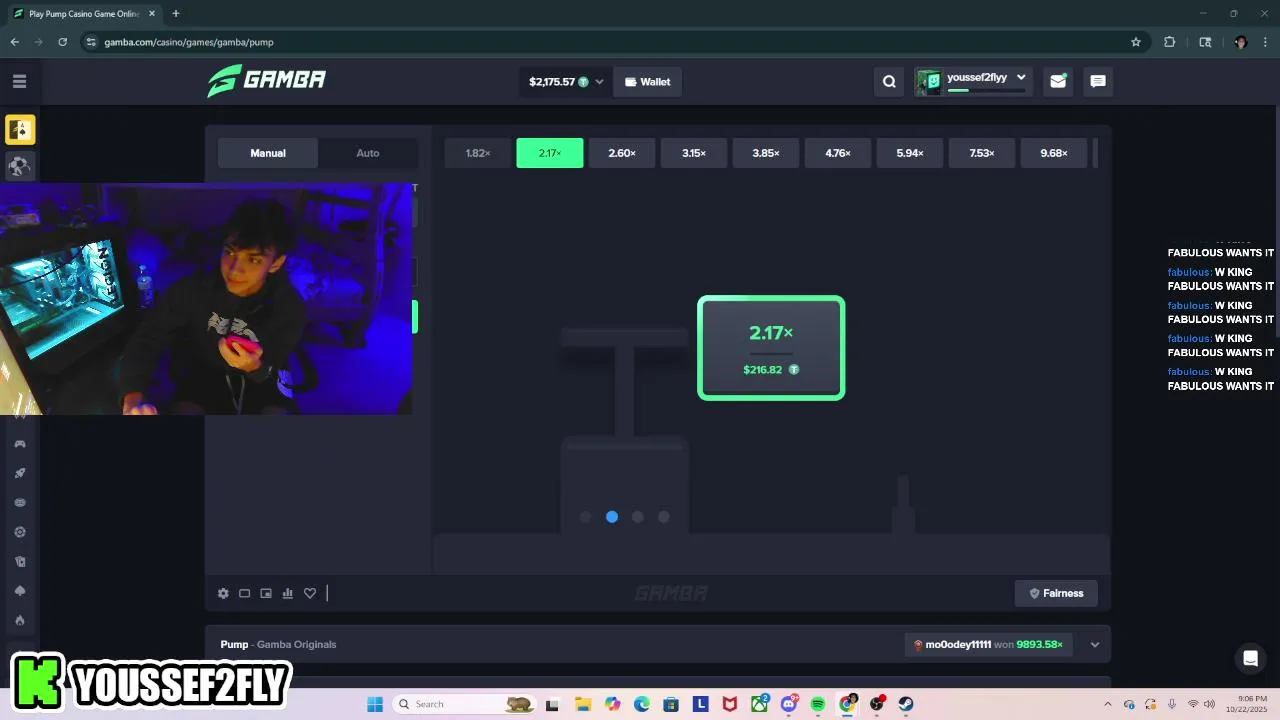Open a new browser tab
The width and height of the screenshot is (1280, 720).
pyautogui.click(x=176, y=14)
